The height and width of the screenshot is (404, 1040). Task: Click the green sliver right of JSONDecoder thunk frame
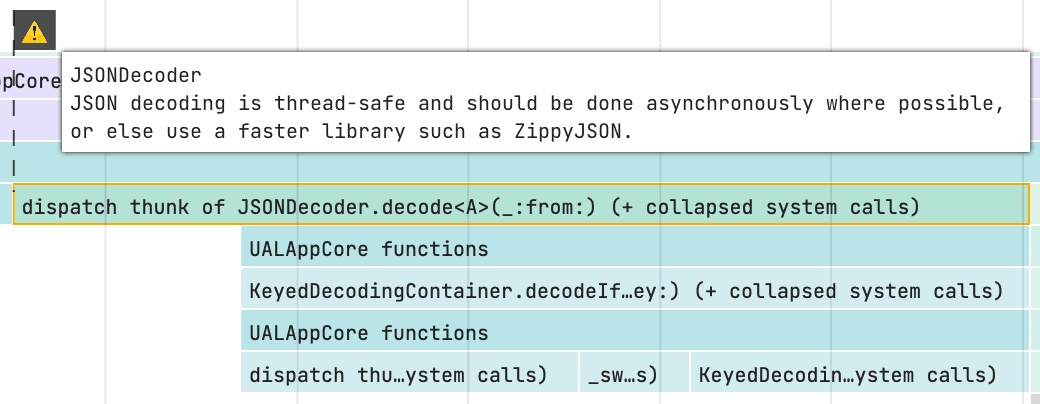[1034, 207]
